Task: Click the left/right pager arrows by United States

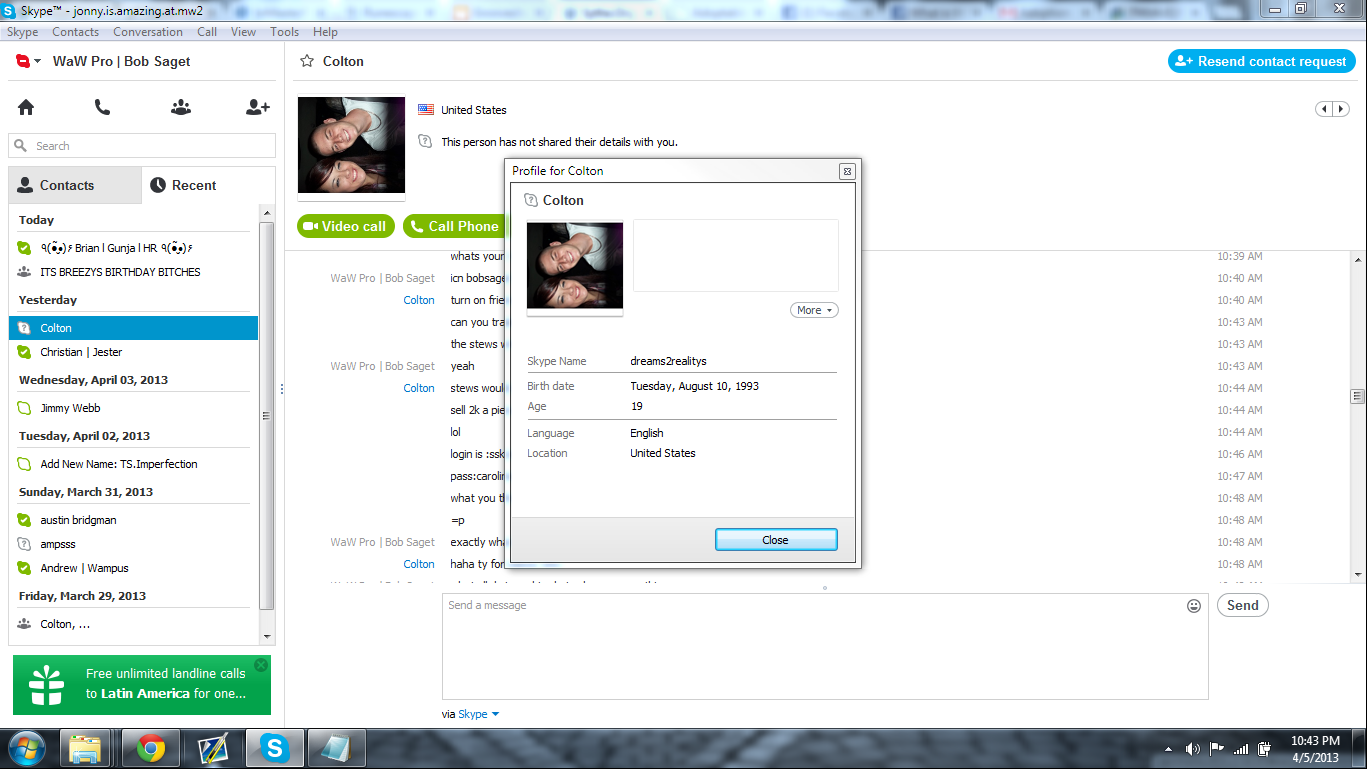Action: point(1332,109)
